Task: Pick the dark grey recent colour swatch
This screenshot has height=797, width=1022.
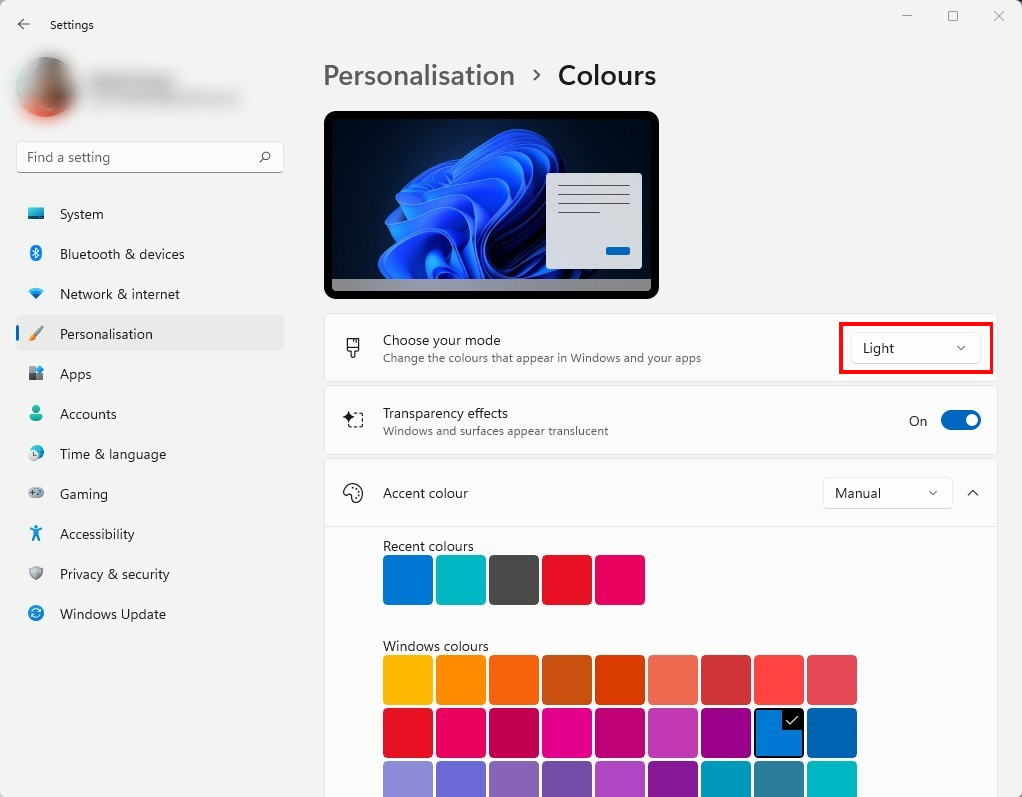Action: click(x=514, y=580)
